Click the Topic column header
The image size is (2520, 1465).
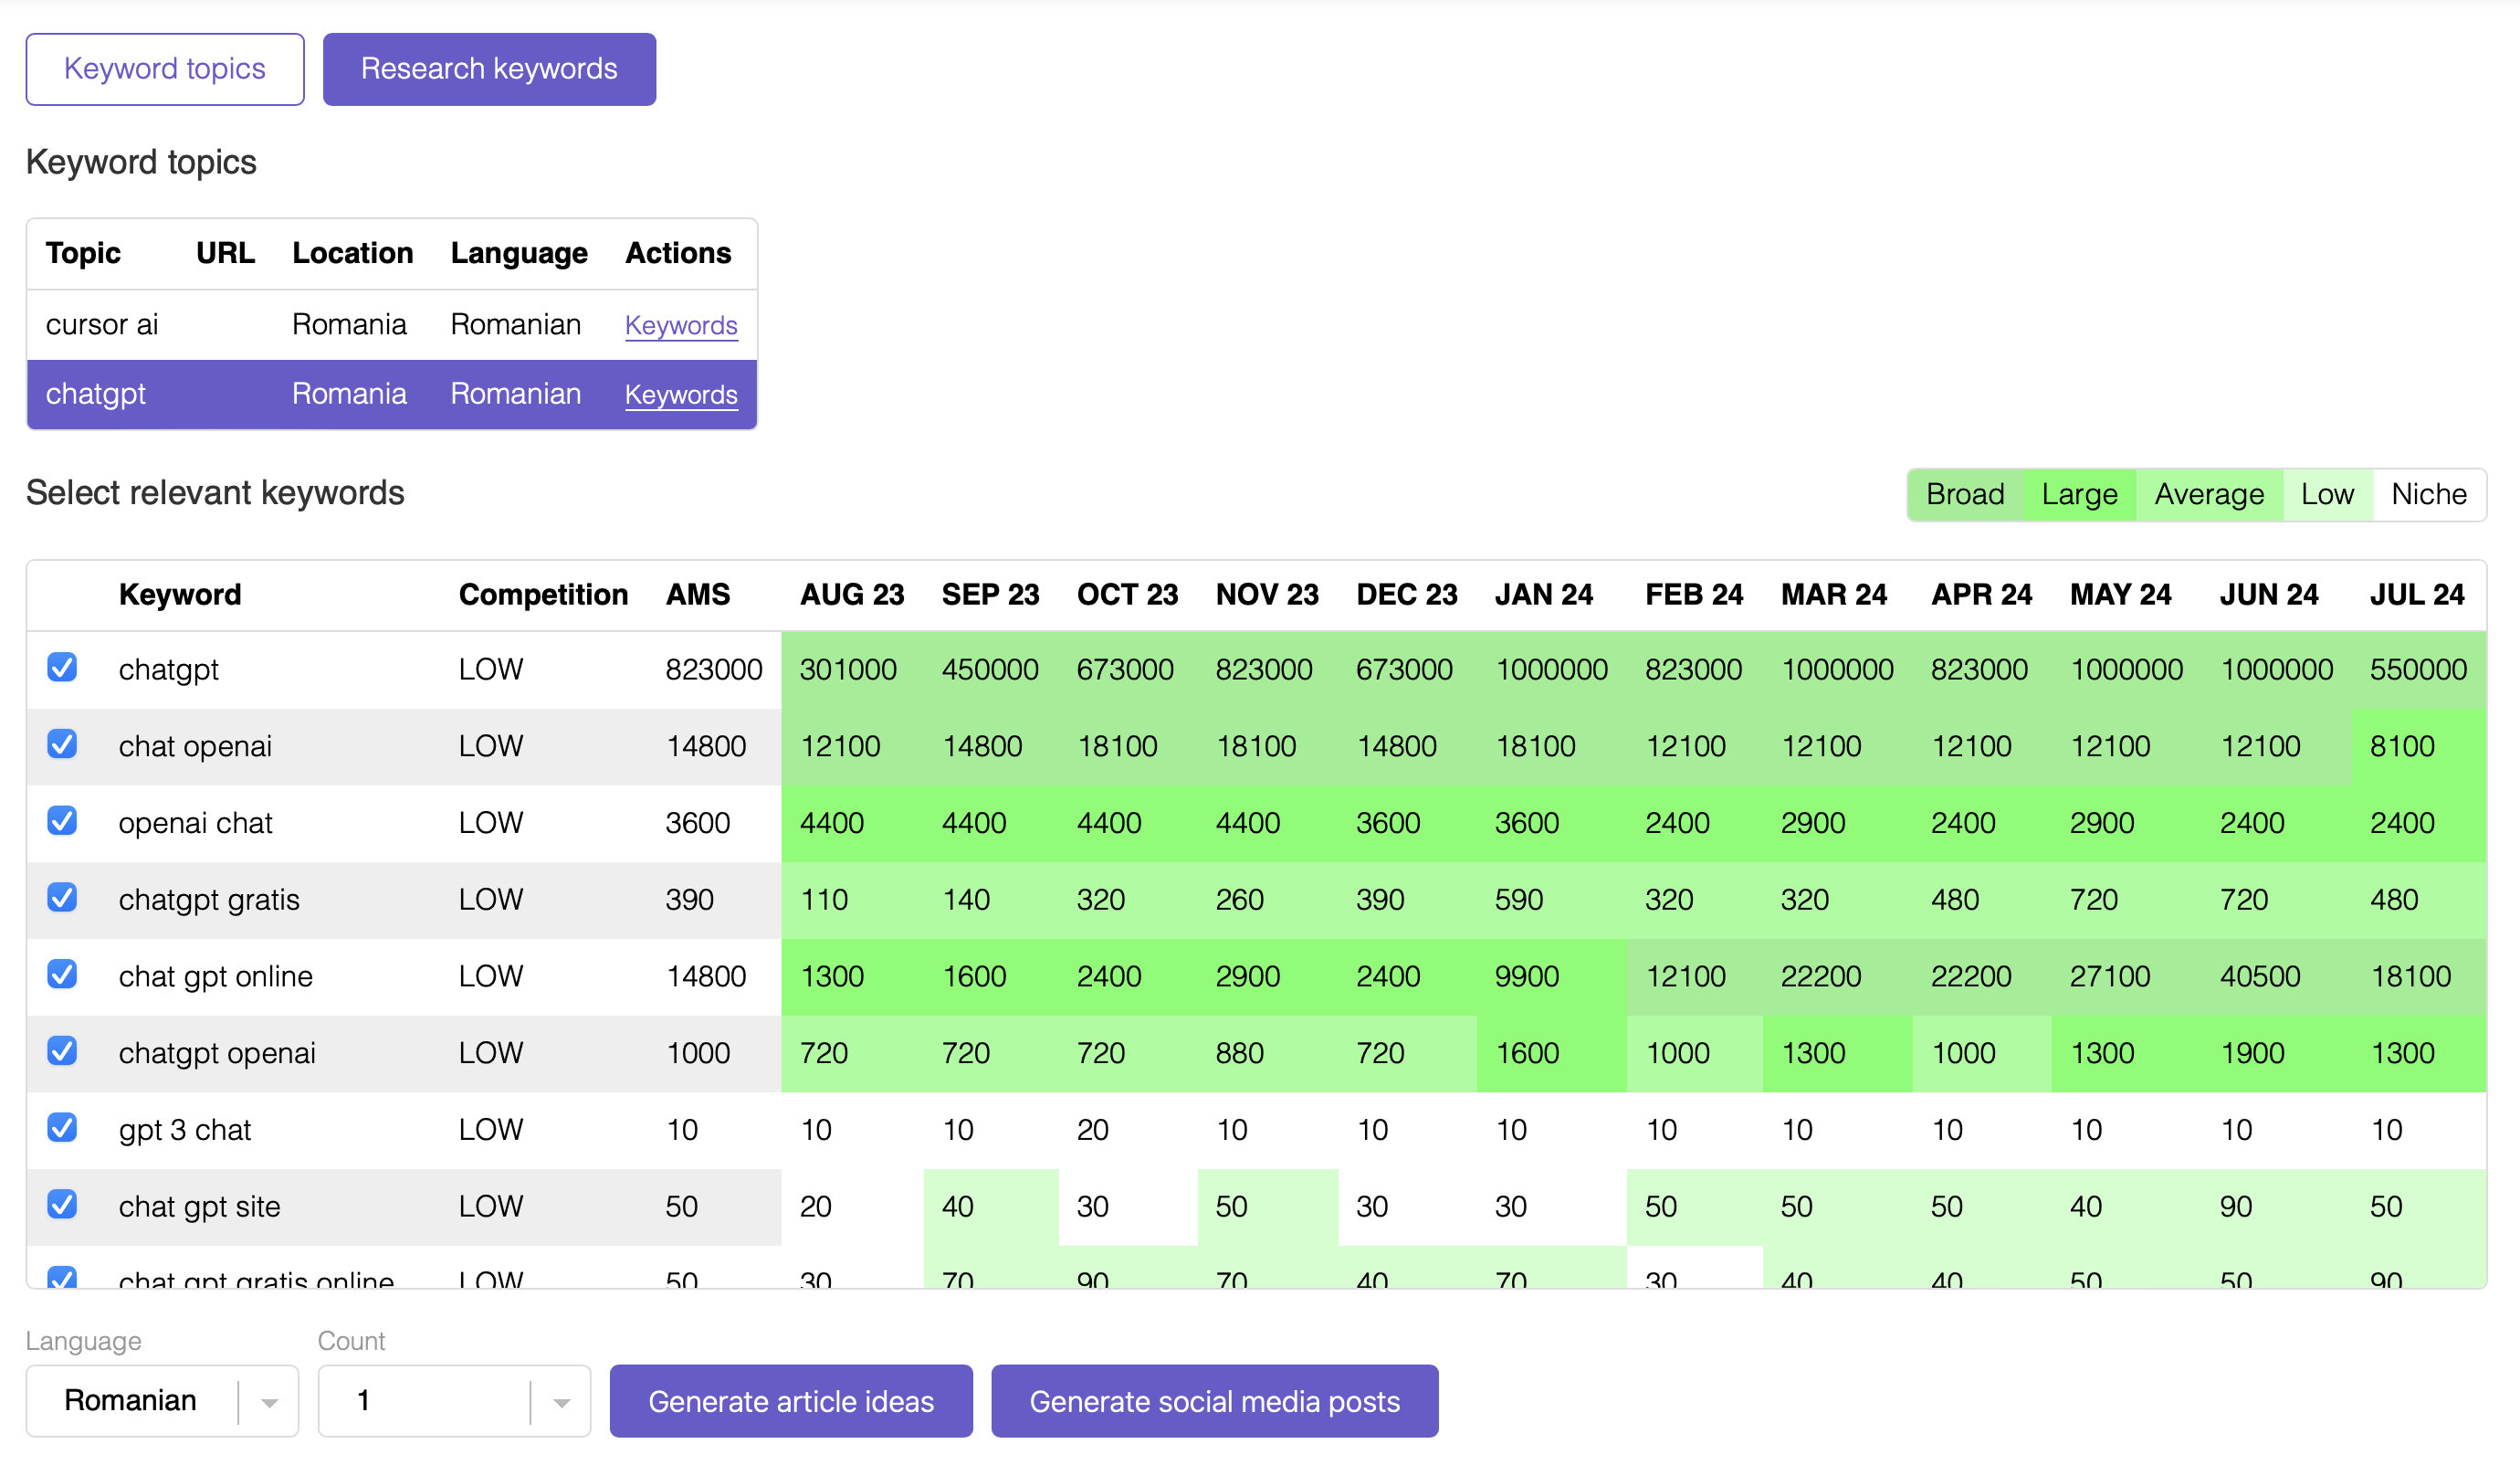coord(83,253)
